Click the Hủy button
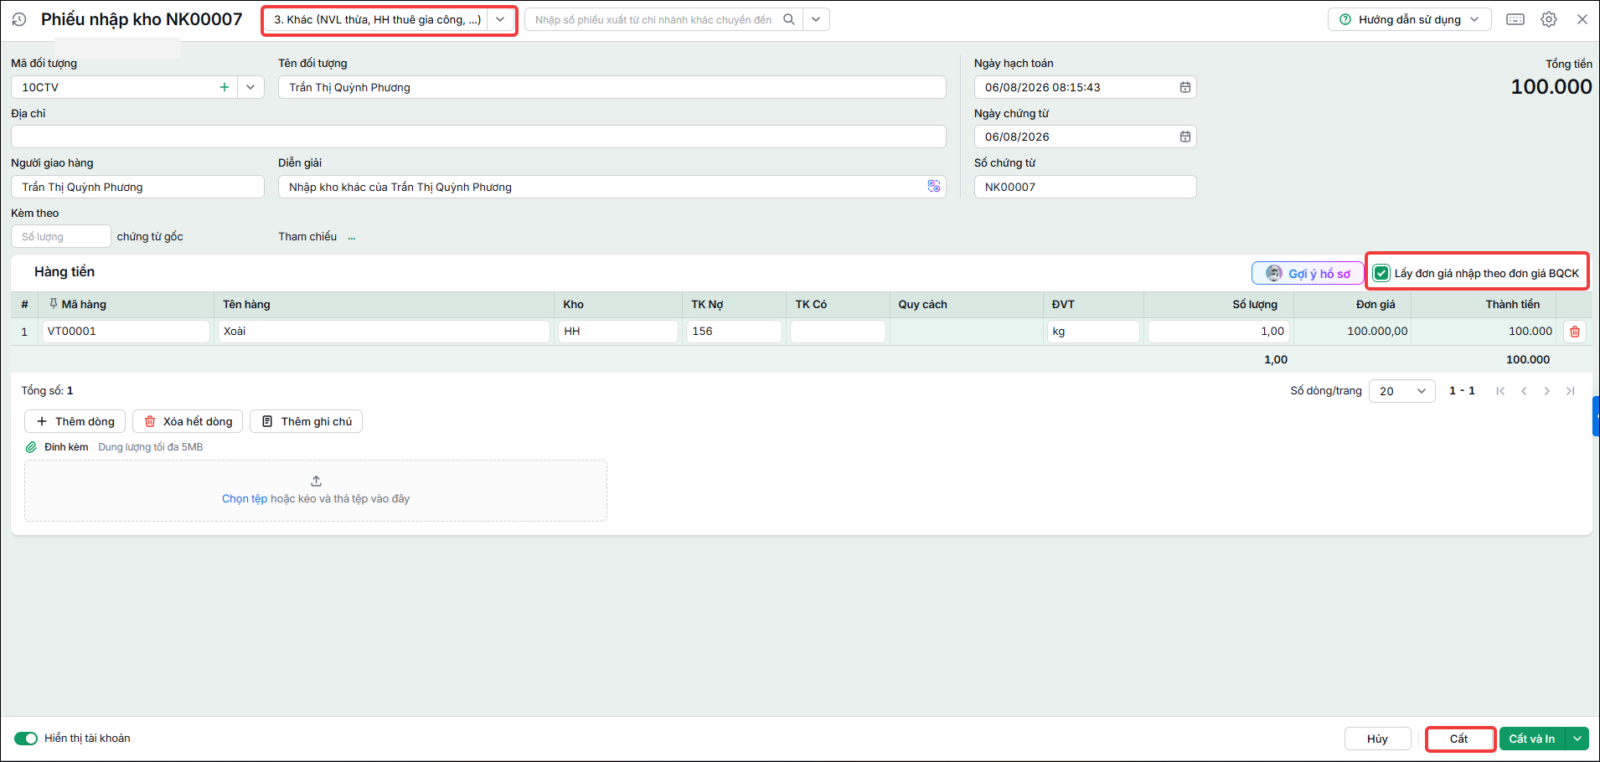Viewport: 1600px width, 762px height. tap(1377, 739)
